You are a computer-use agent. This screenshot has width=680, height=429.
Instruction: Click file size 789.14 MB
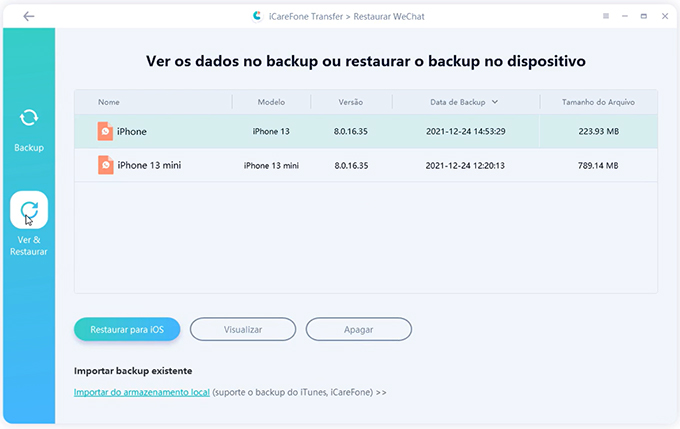(598, 165)
